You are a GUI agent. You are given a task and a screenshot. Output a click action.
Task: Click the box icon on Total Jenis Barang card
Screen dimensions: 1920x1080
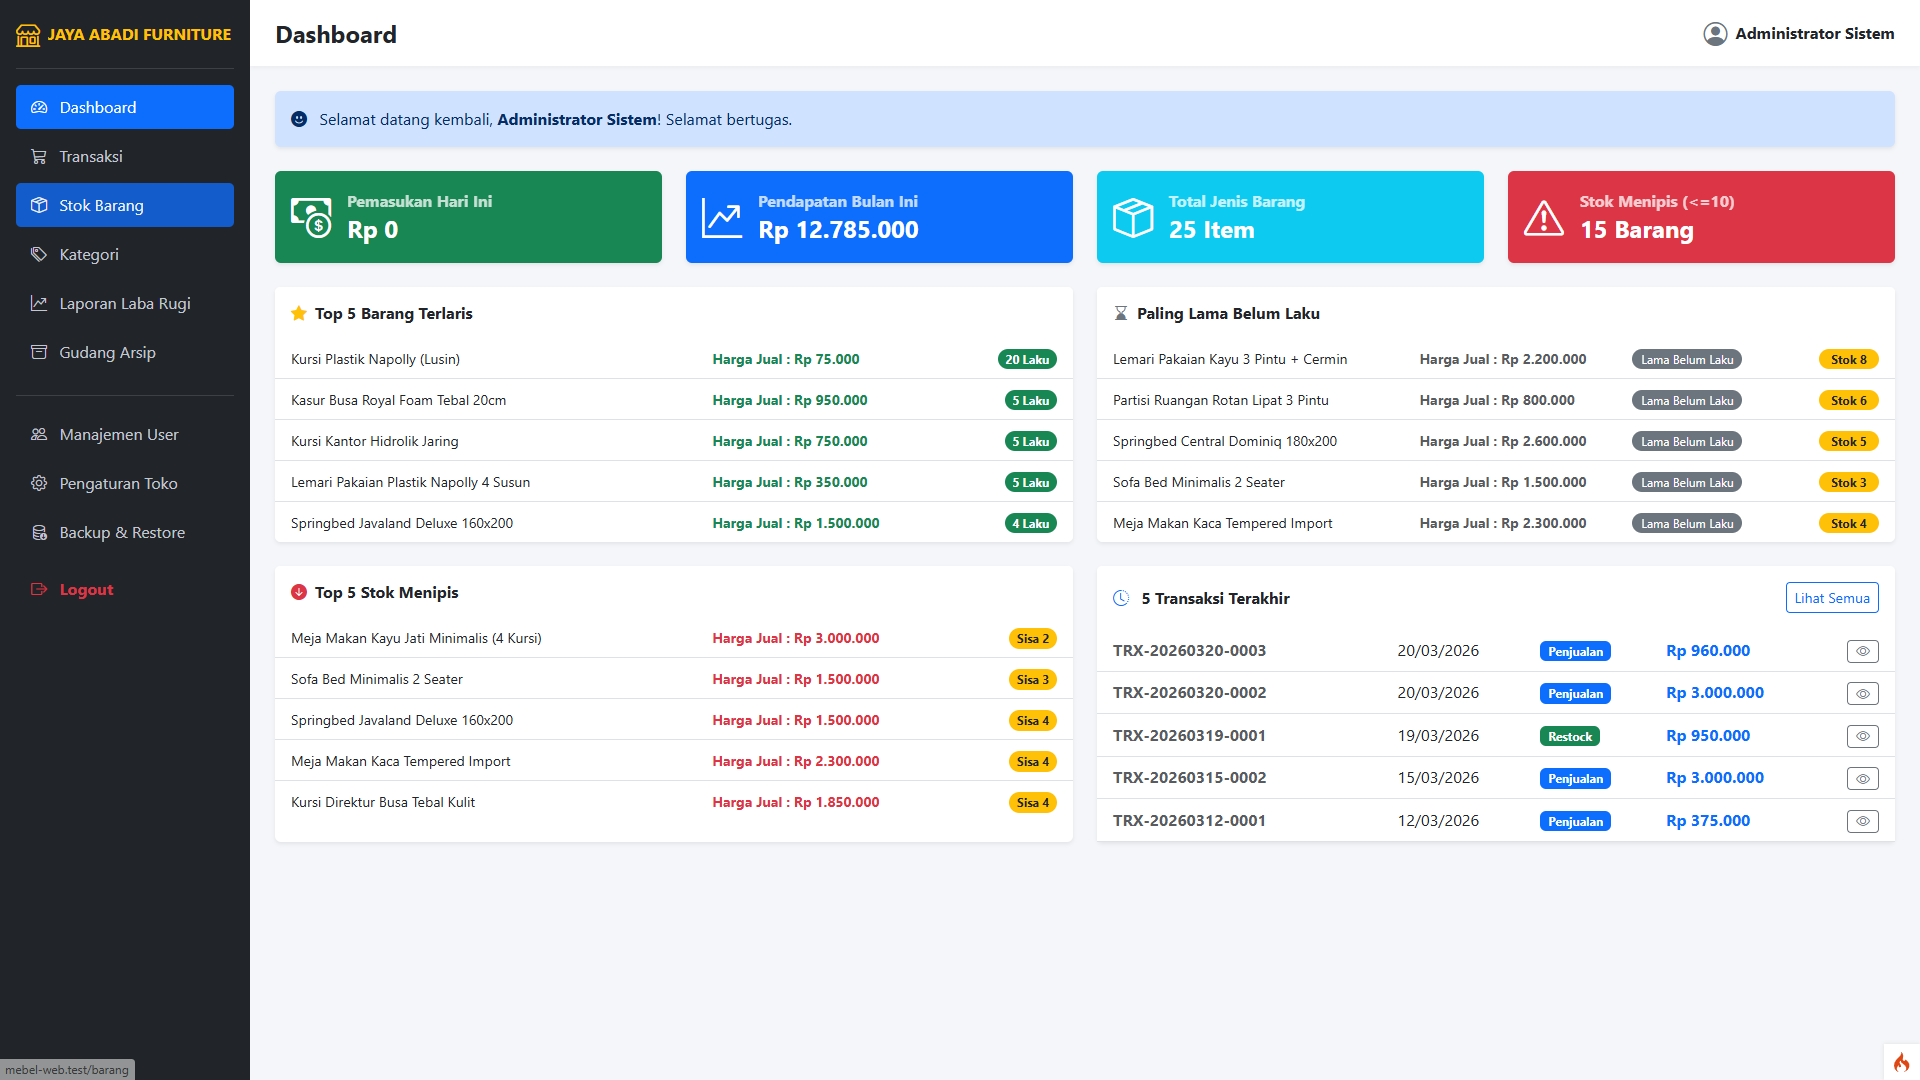1133,218
